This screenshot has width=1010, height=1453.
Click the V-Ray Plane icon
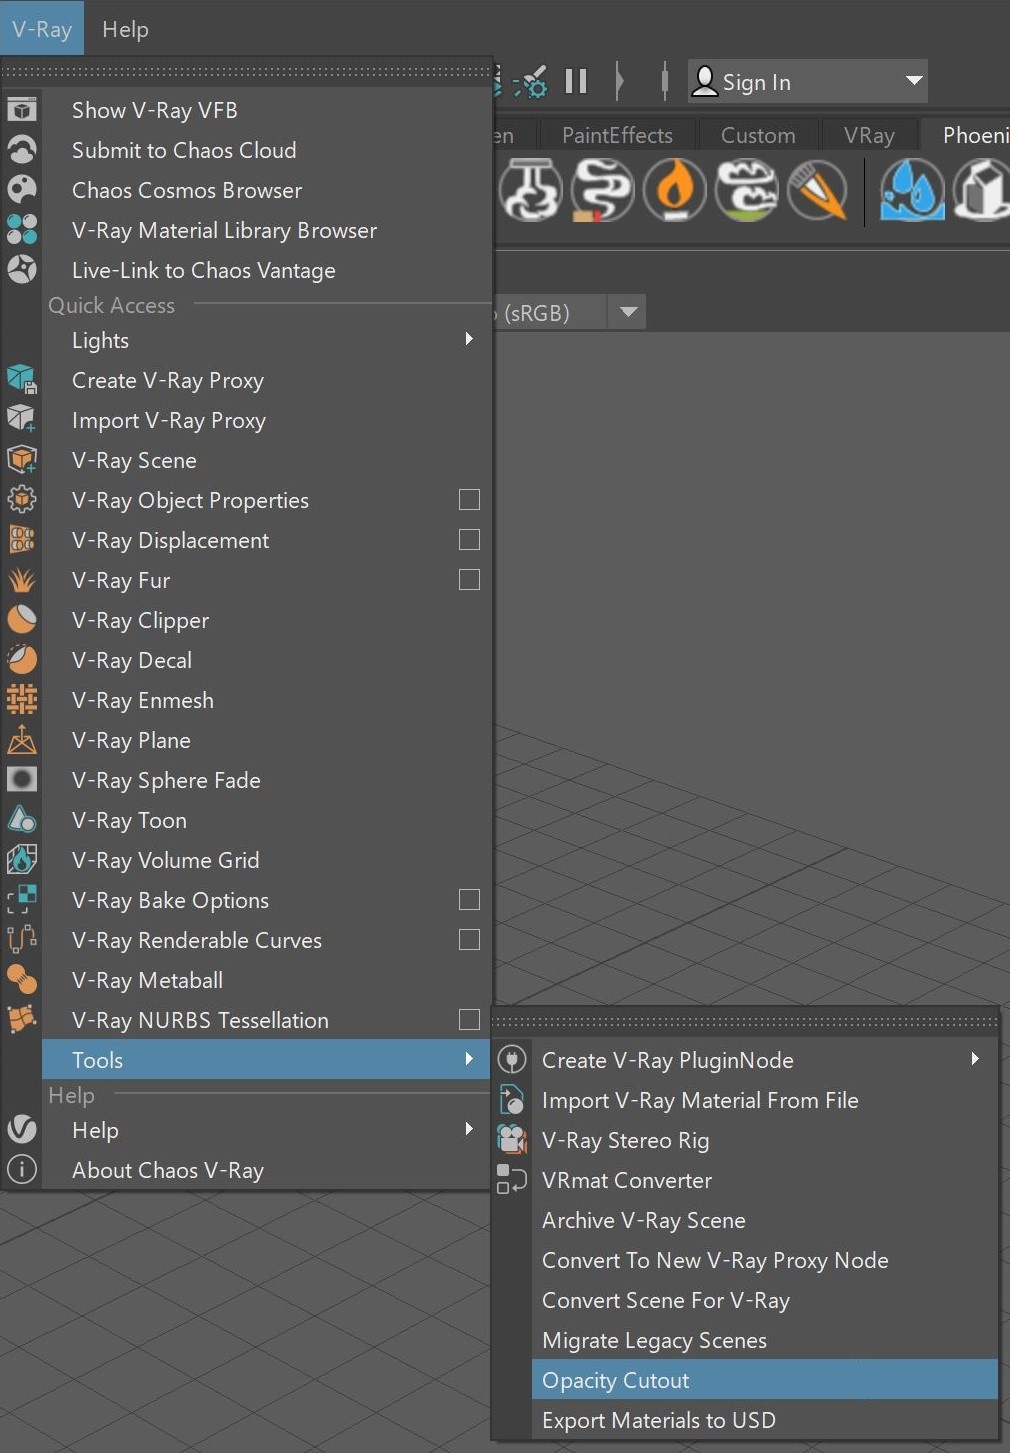point(22,740)
